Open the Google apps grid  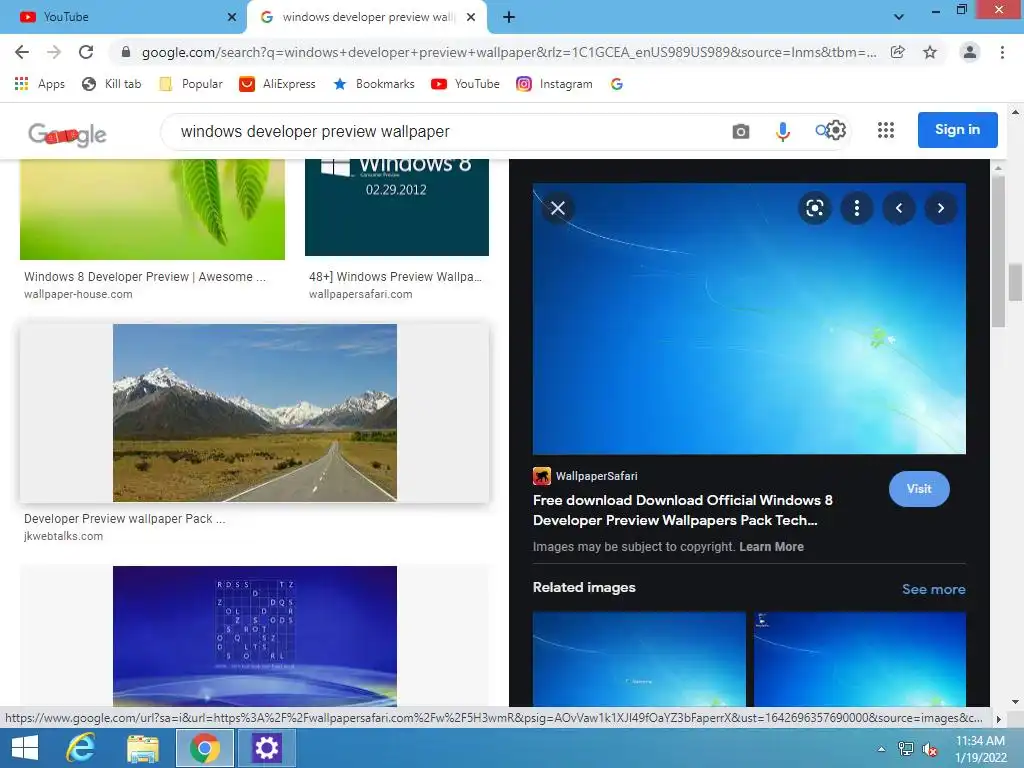(886, 130)
